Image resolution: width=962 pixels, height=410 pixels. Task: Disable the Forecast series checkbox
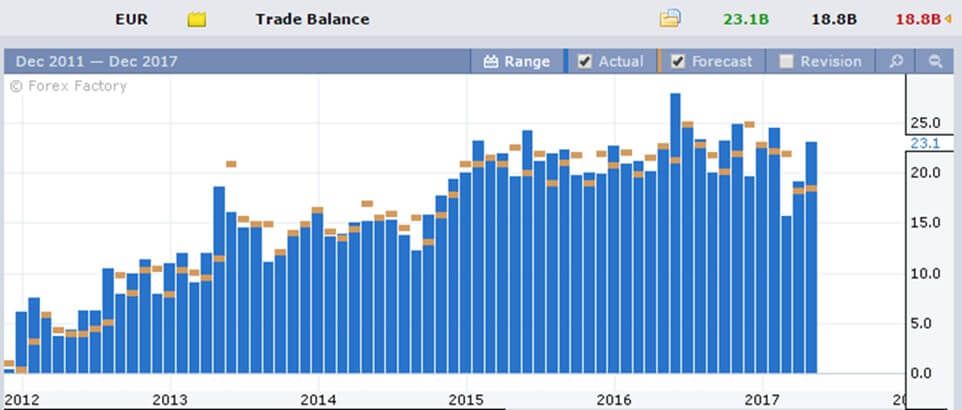point(678,61)
